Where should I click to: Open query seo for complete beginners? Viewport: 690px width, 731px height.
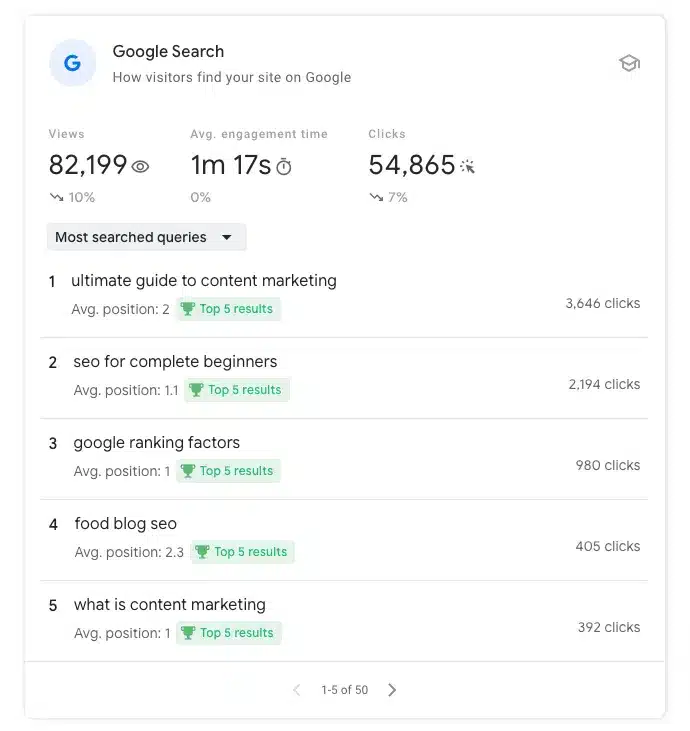[175, 362]
